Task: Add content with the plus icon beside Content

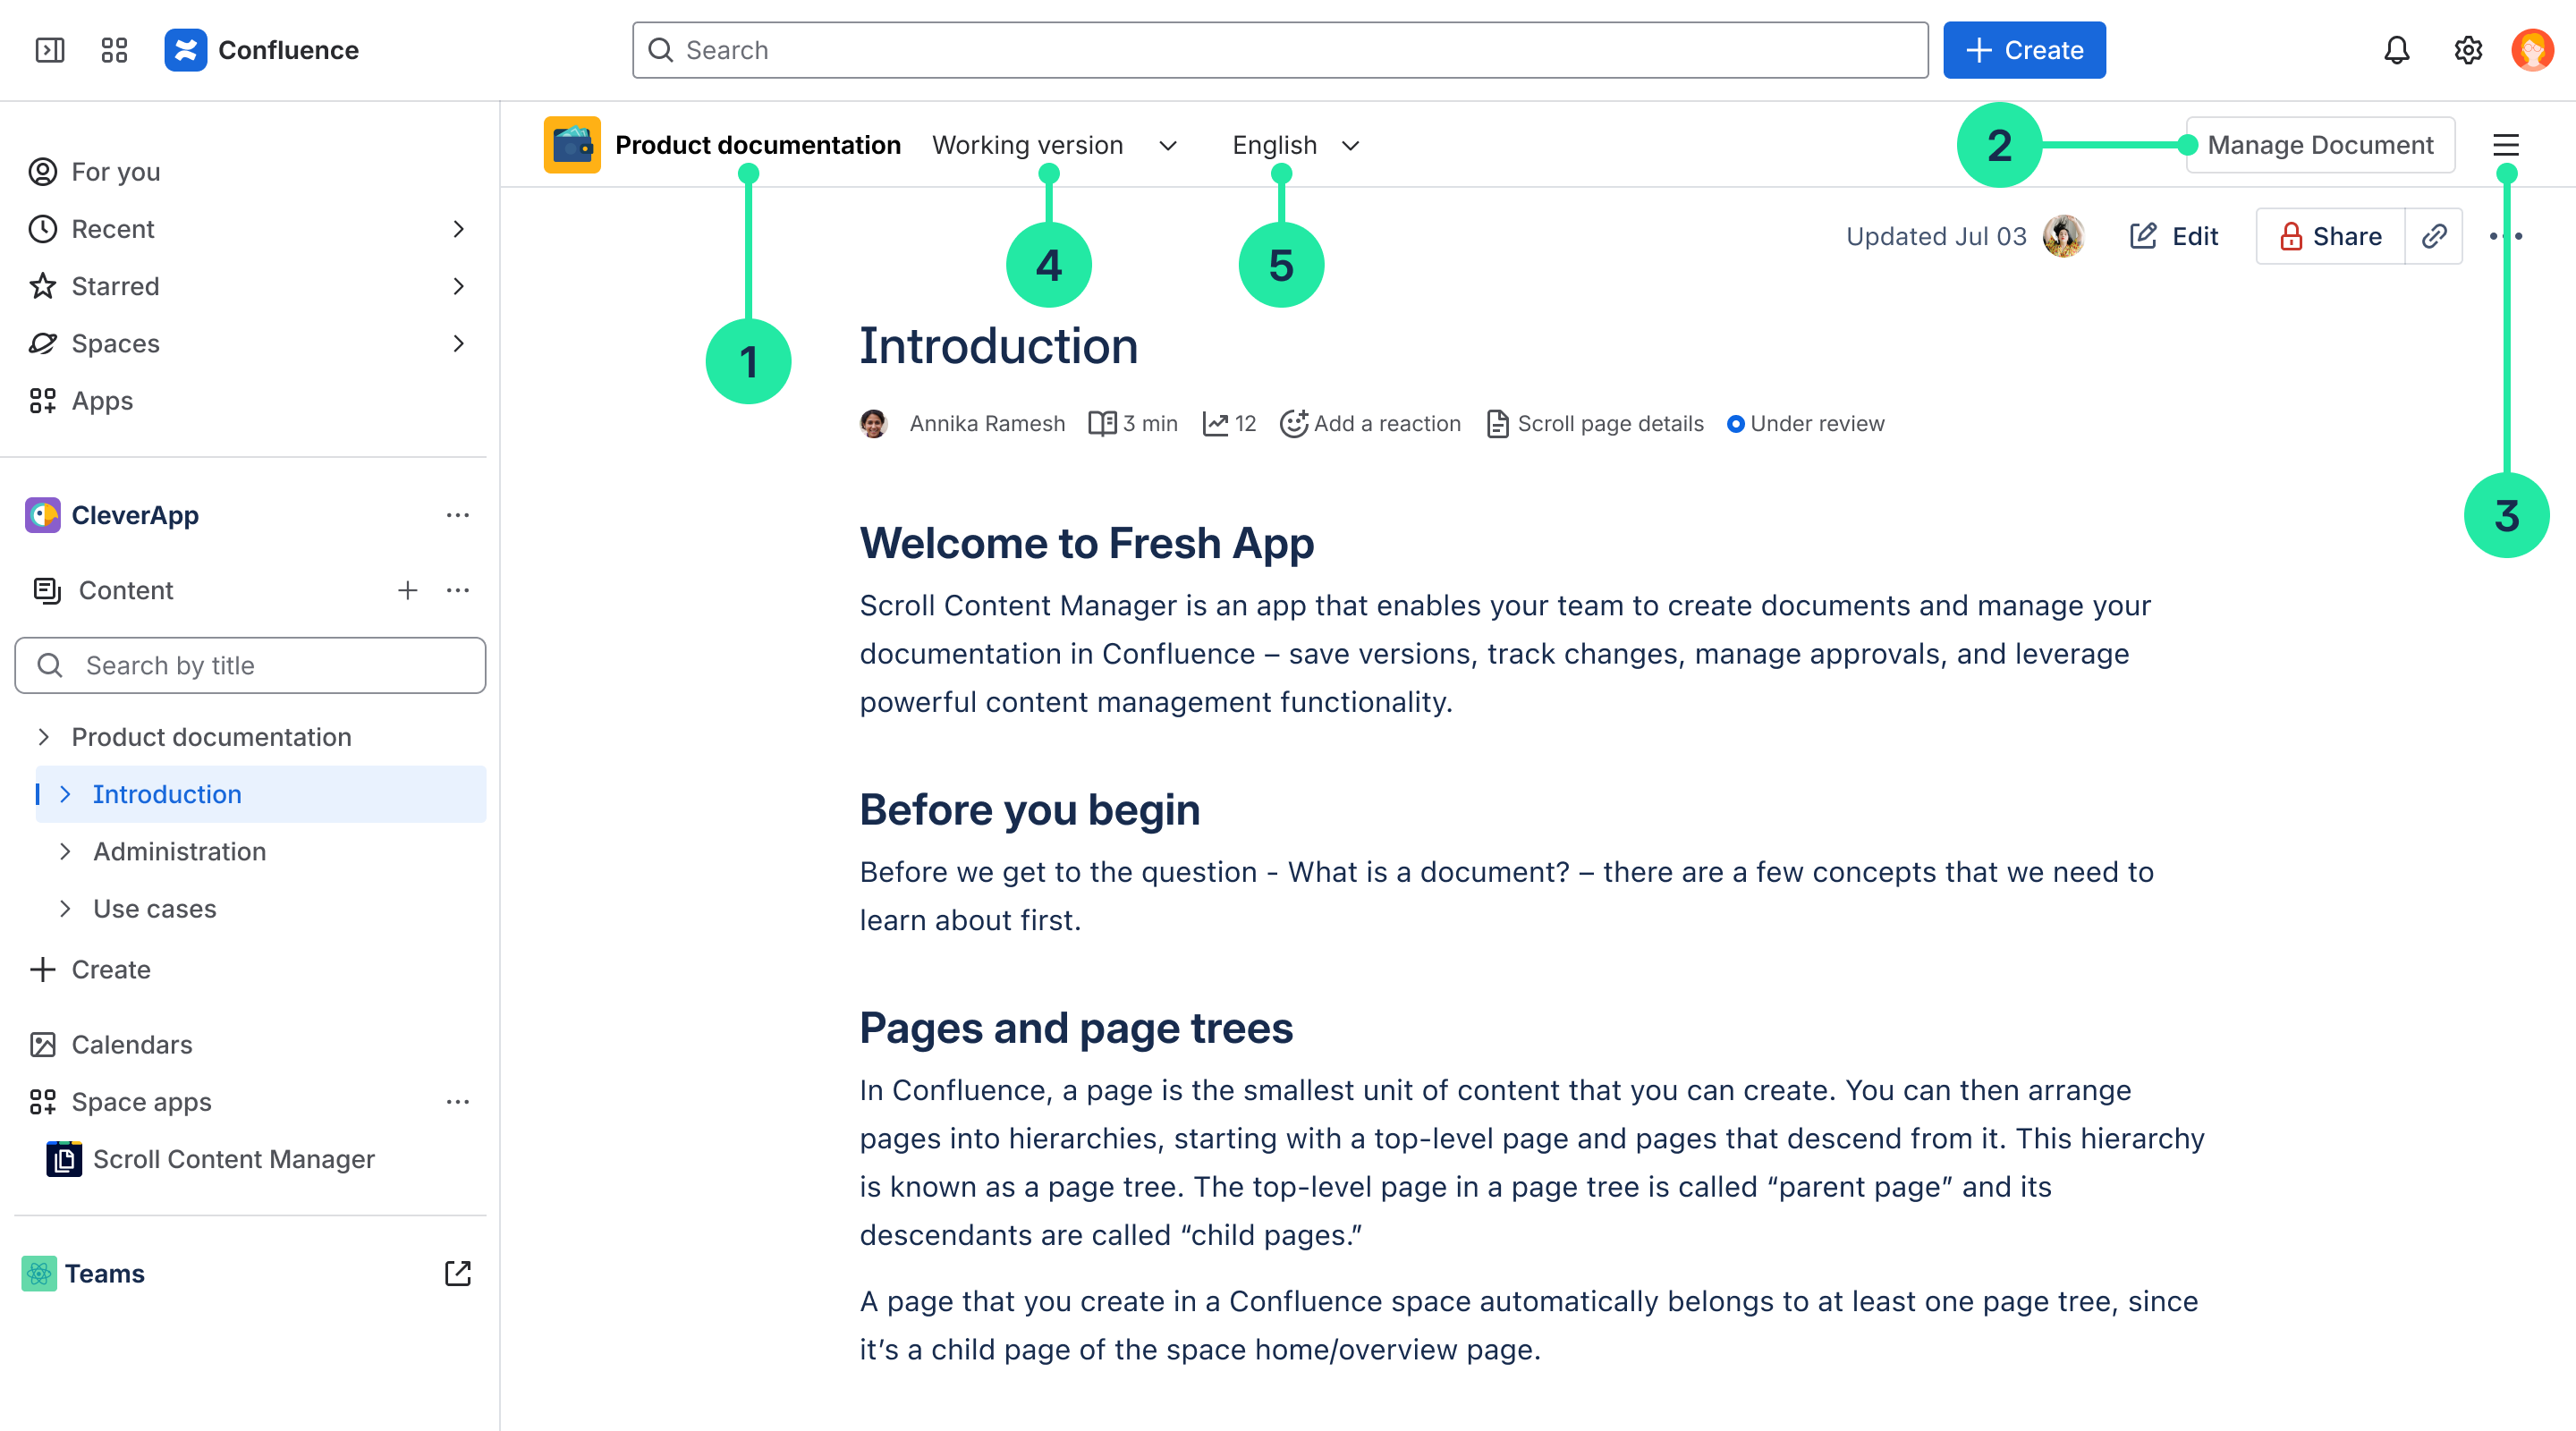Action: point(407,590)
